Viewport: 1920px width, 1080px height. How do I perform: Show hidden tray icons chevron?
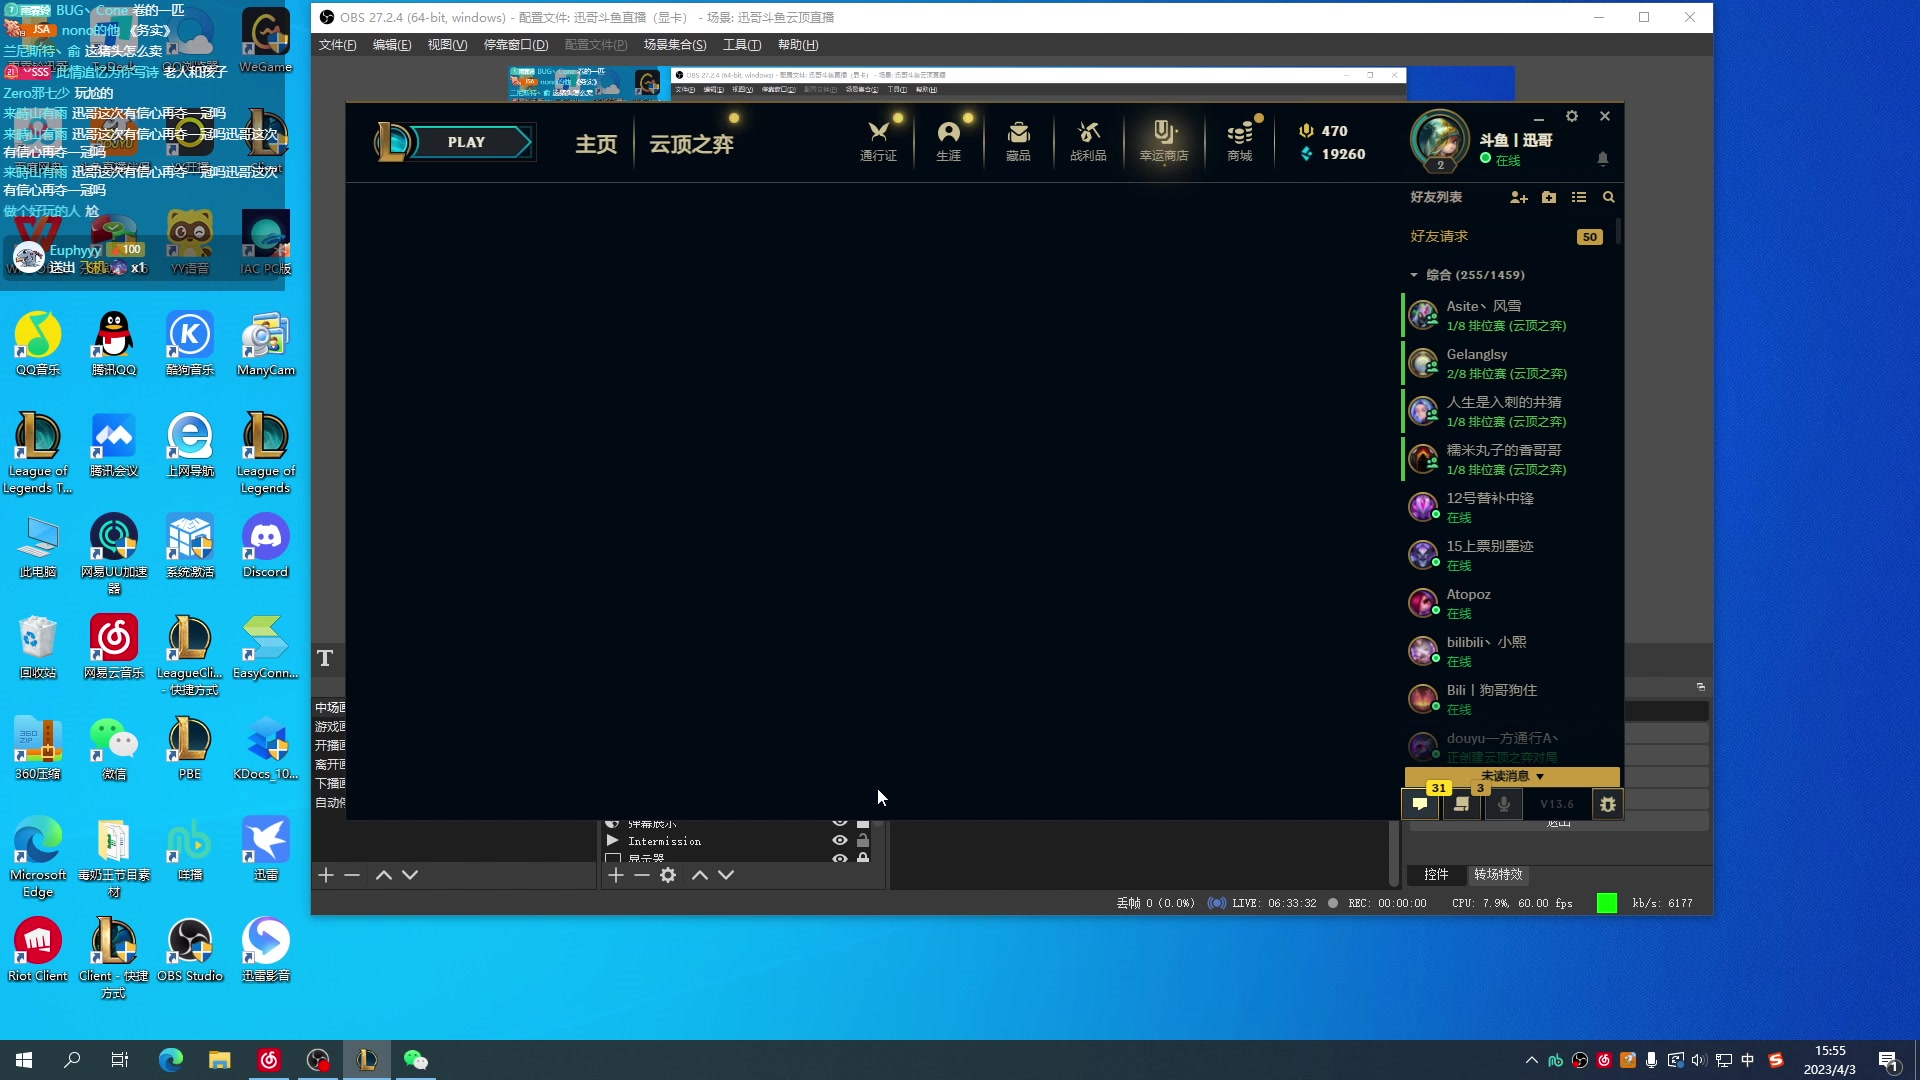click(x=1531, y=1060)
